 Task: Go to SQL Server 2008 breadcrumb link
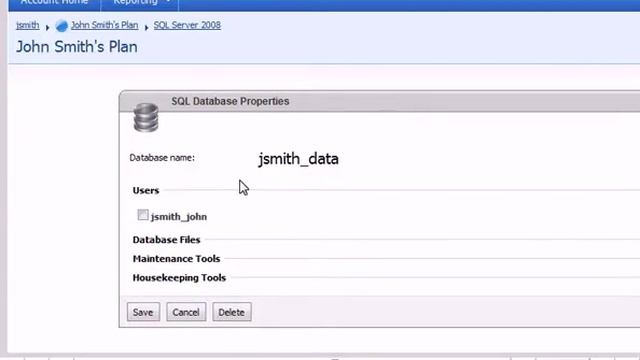coord(187,25)
